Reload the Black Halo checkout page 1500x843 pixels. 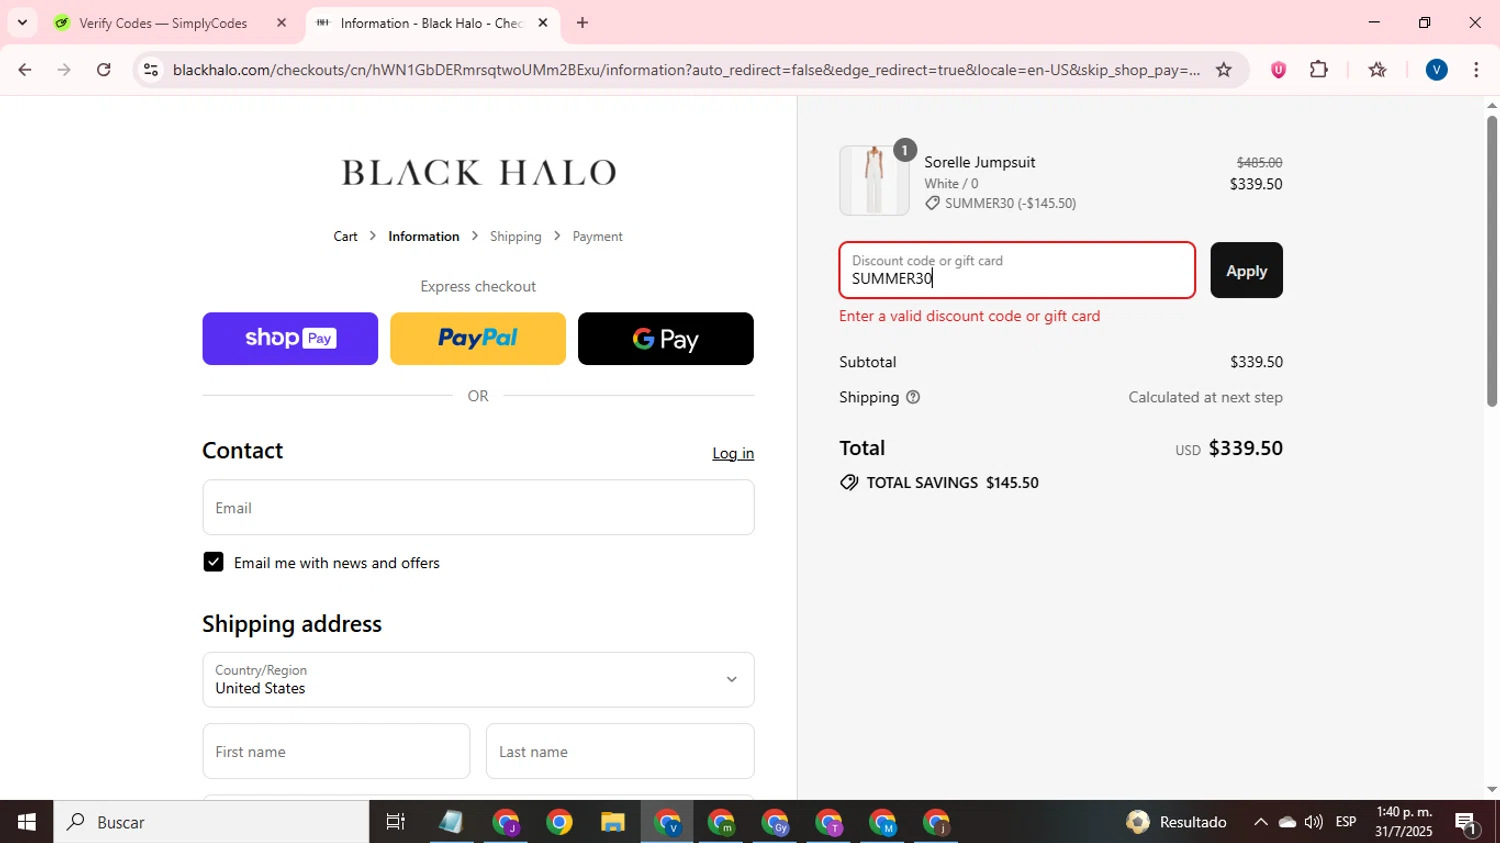[x=104, y=70]
